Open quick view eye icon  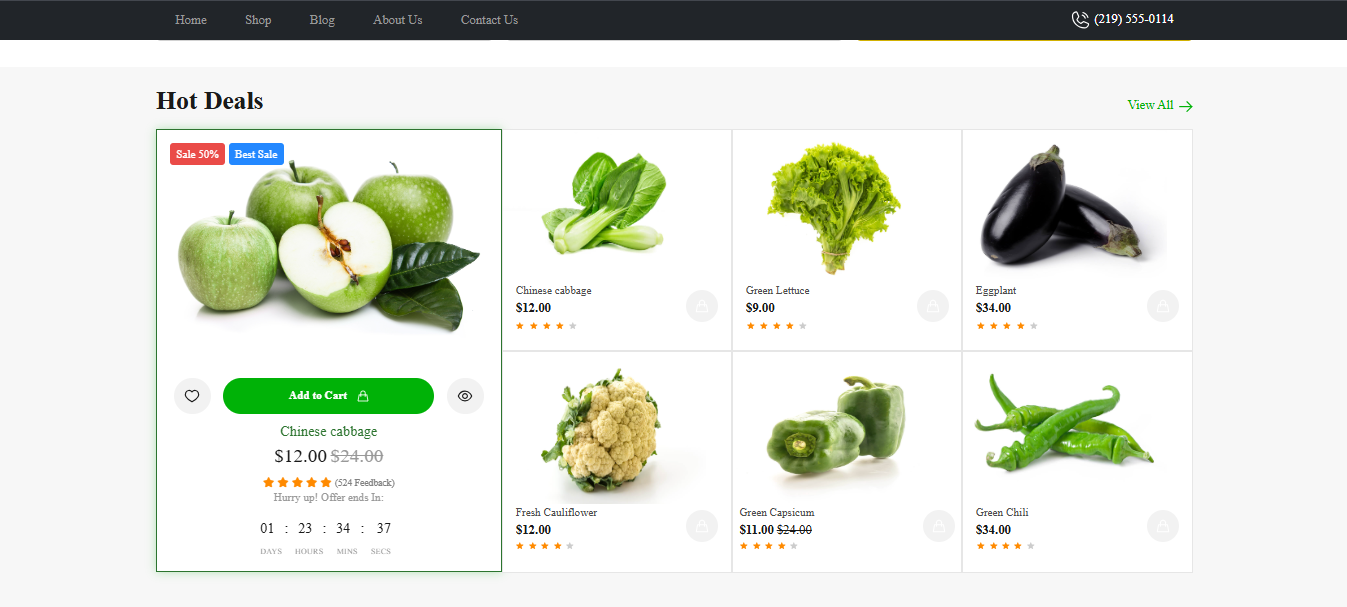[465, 396]
